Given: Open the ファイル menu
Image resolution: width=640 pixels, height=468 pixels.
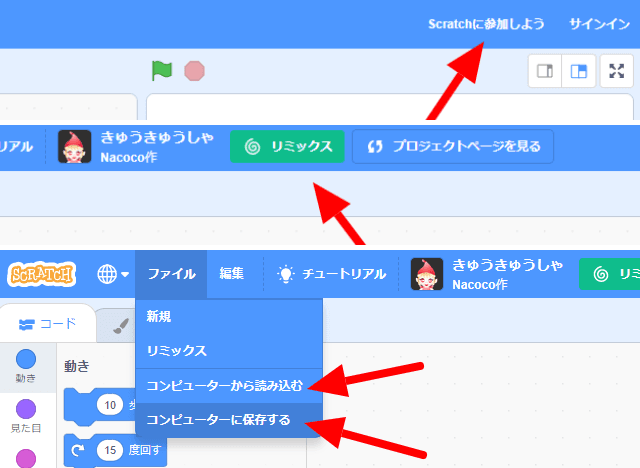Looking at the screenshot, I should [x=171, y=274].
